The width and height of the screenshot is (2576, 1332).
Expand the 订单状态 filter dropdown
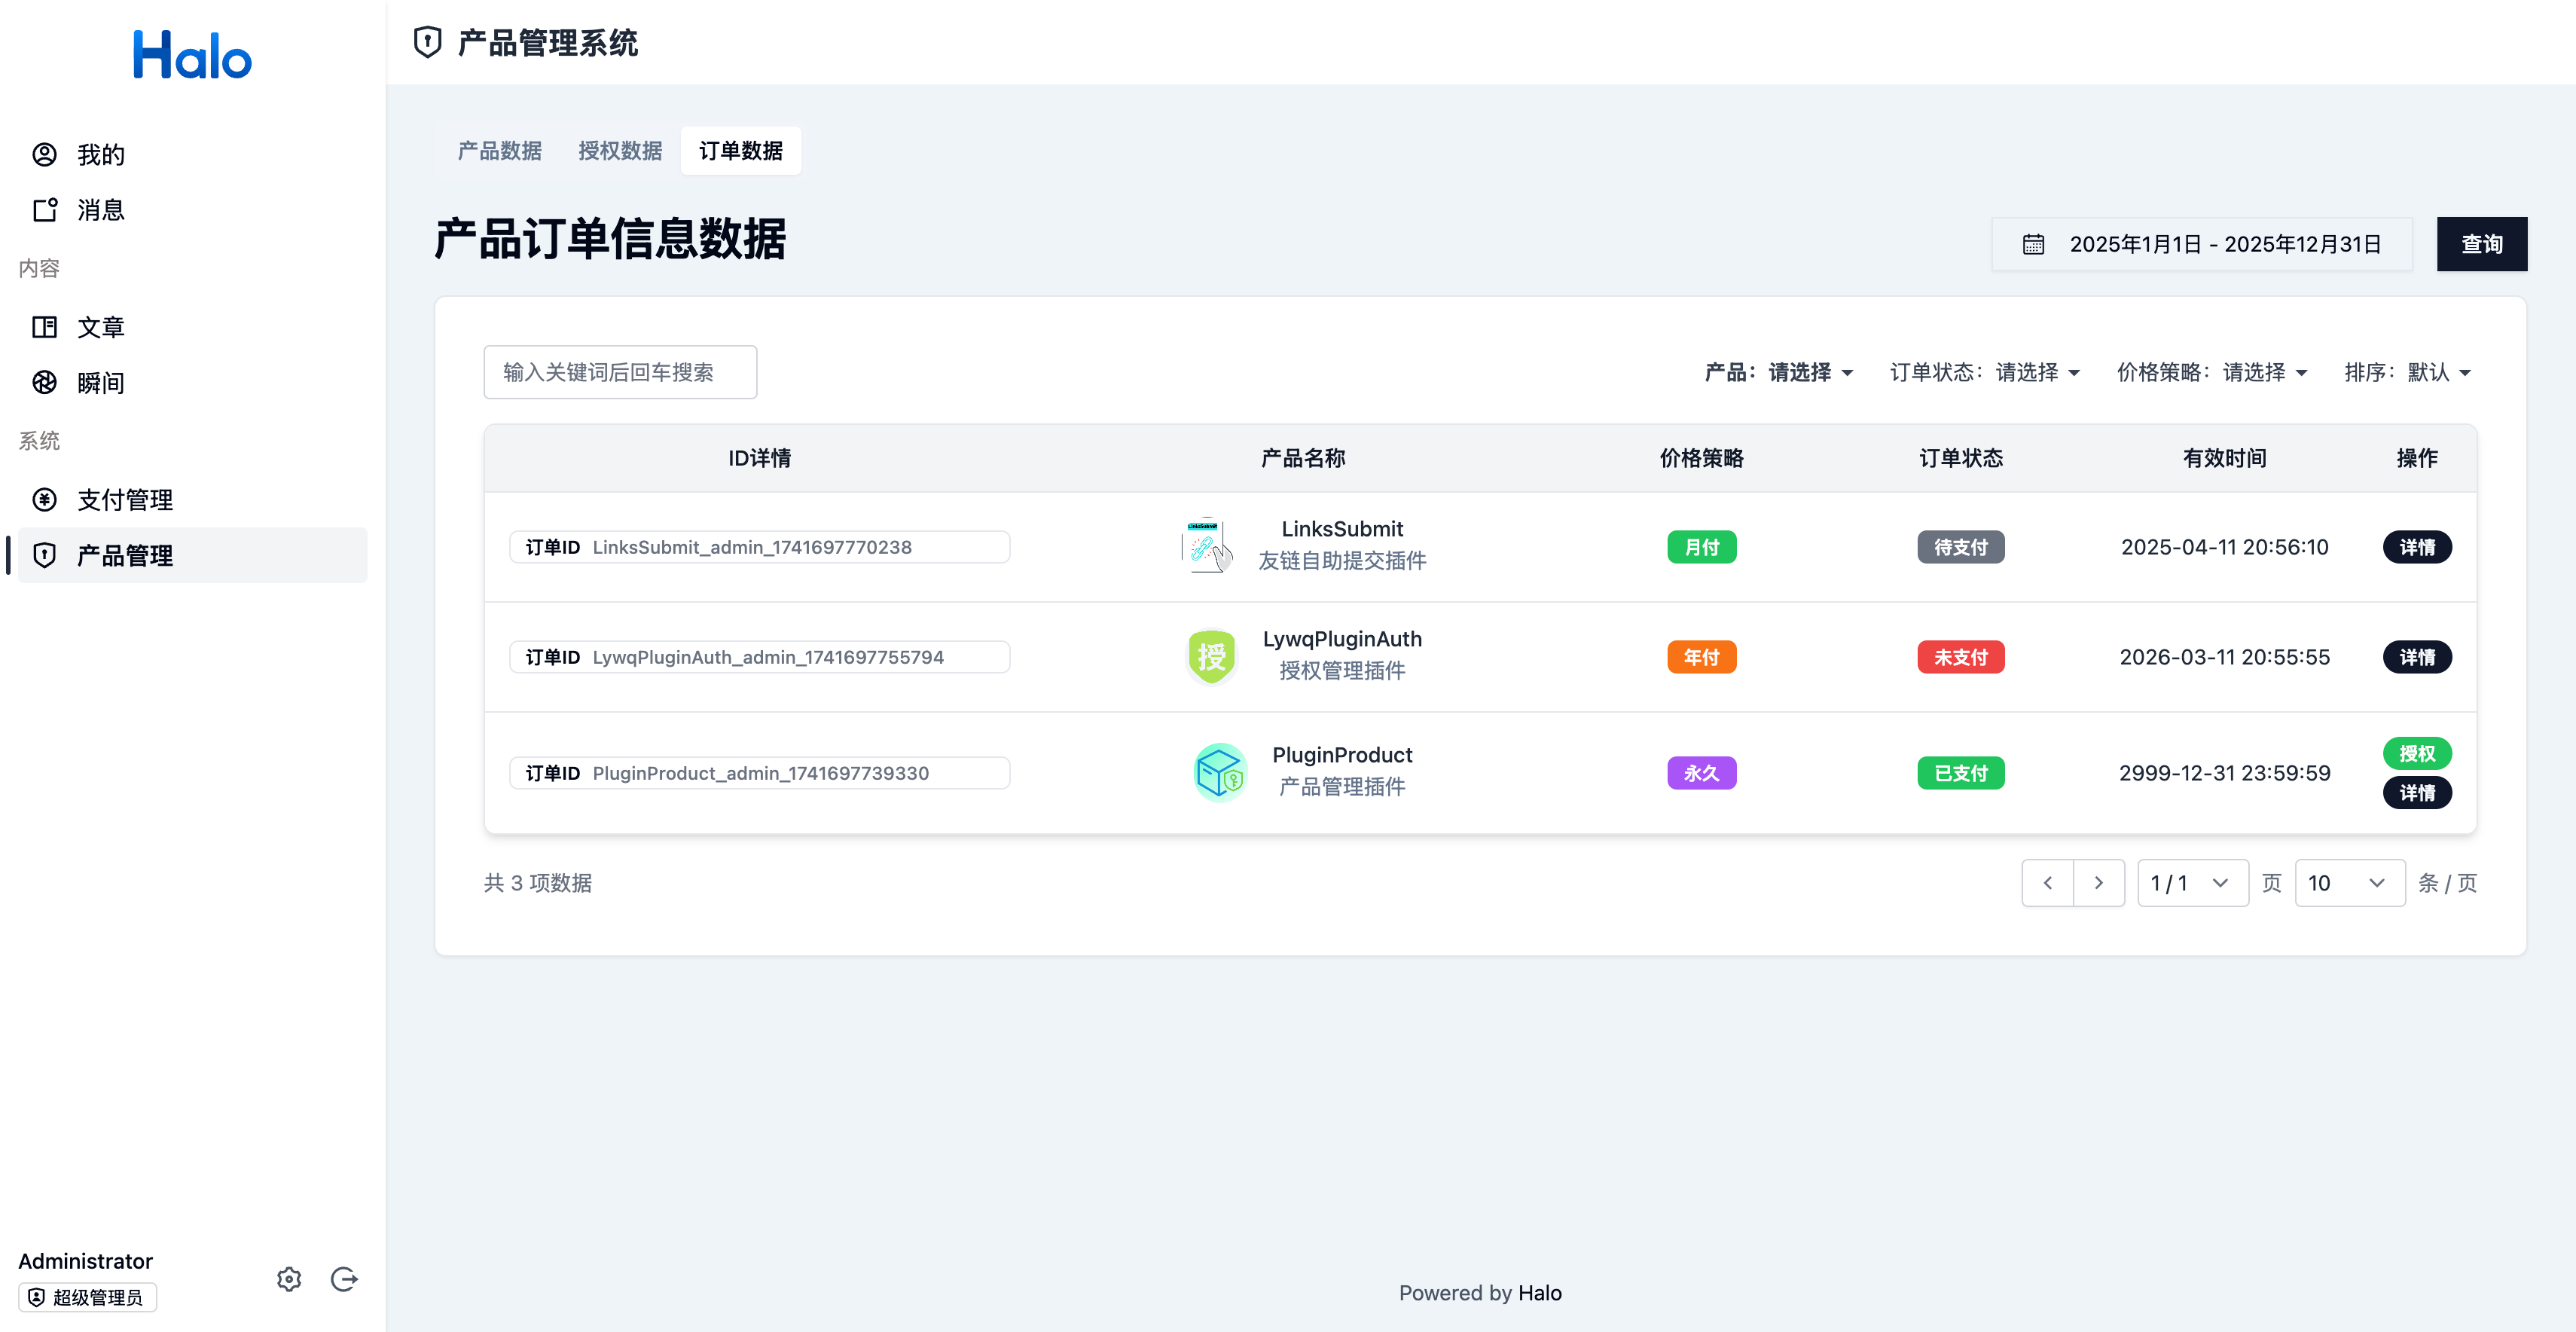tap(1985, 372)
